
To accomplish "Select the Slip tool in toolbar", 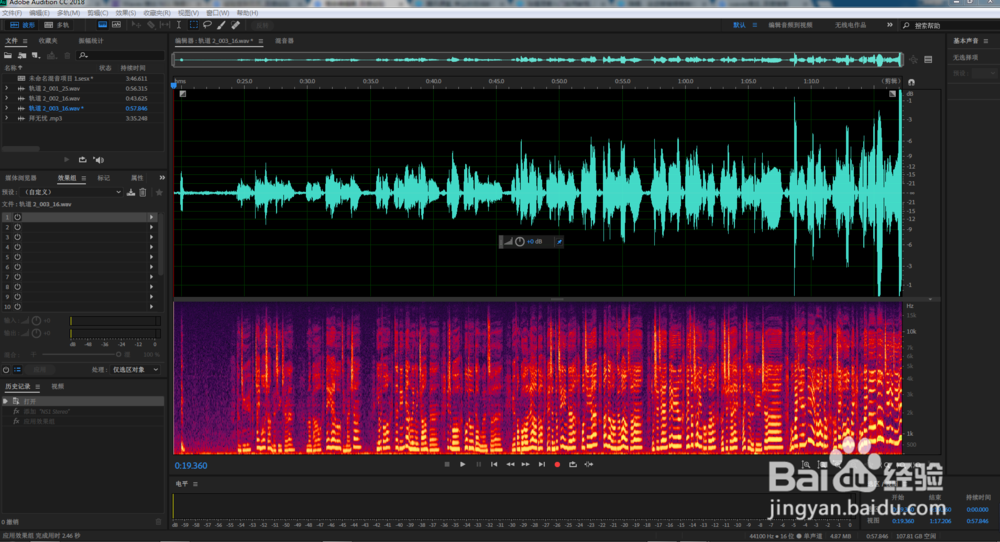I will coord(165,25).
